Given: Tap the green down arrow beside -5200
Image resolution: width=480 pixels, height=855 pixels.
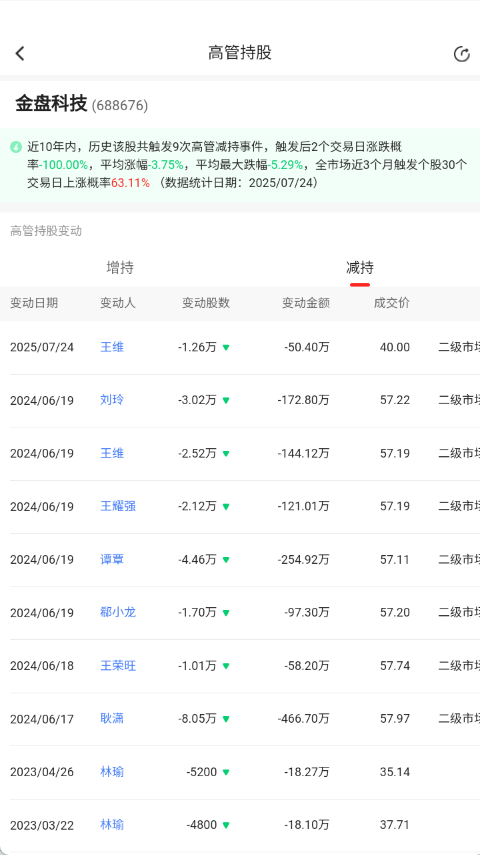Looking at the screenshot, I should coord(226,772).
